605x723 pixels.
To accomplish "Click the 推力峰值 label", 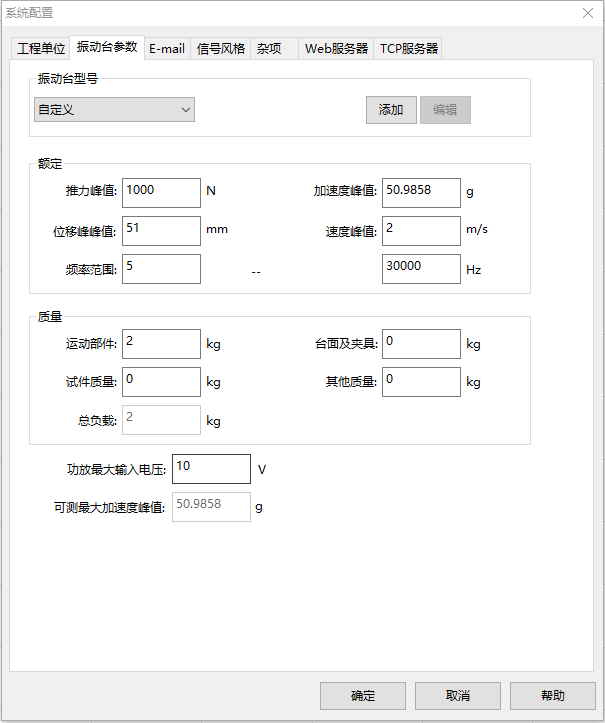I will 91,191.
